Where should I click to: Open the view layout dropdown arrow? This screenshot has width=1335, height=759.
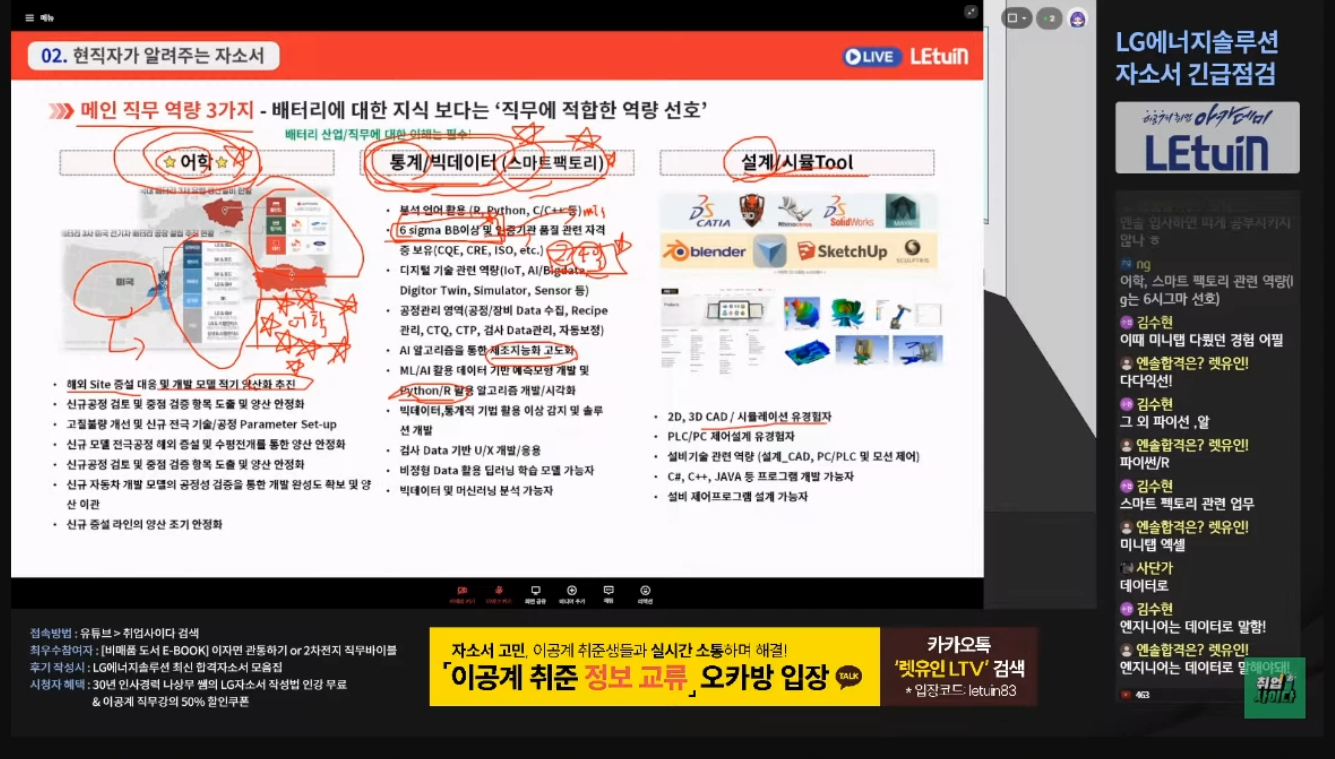click(x=1023, y=18)
